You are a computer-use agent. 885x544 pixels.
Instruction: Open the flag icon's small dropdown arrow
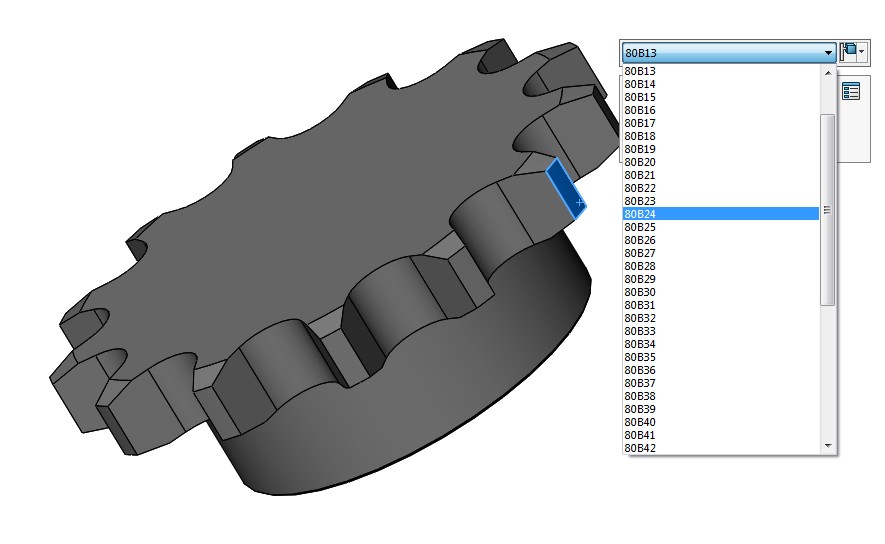[861, 51]
